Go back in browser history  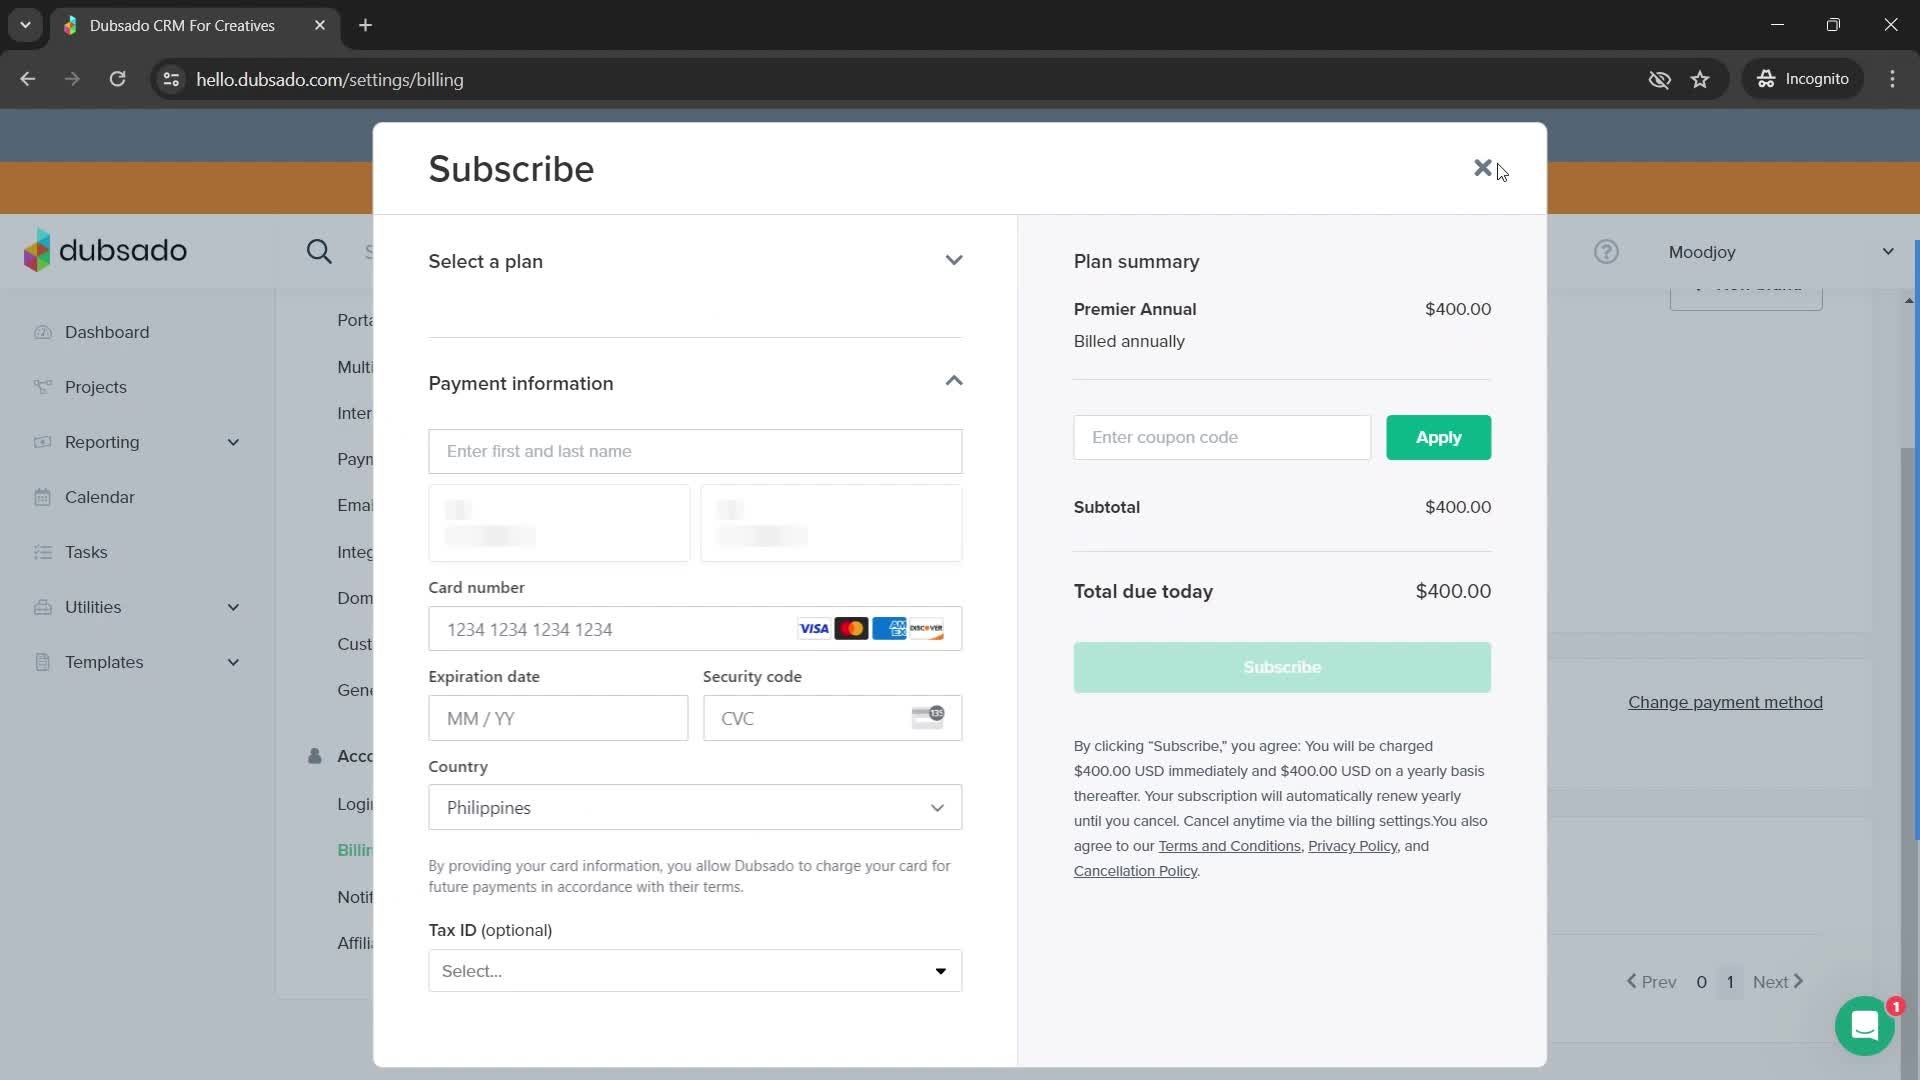coord(27,79)
